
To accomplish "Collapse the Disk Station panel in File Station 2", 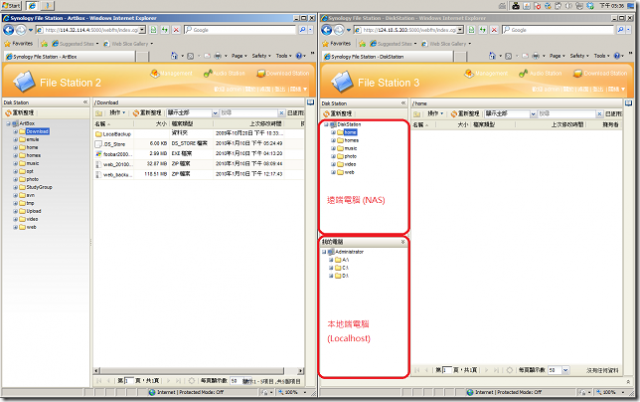I will pyautogui.click(x=85, y=102).
